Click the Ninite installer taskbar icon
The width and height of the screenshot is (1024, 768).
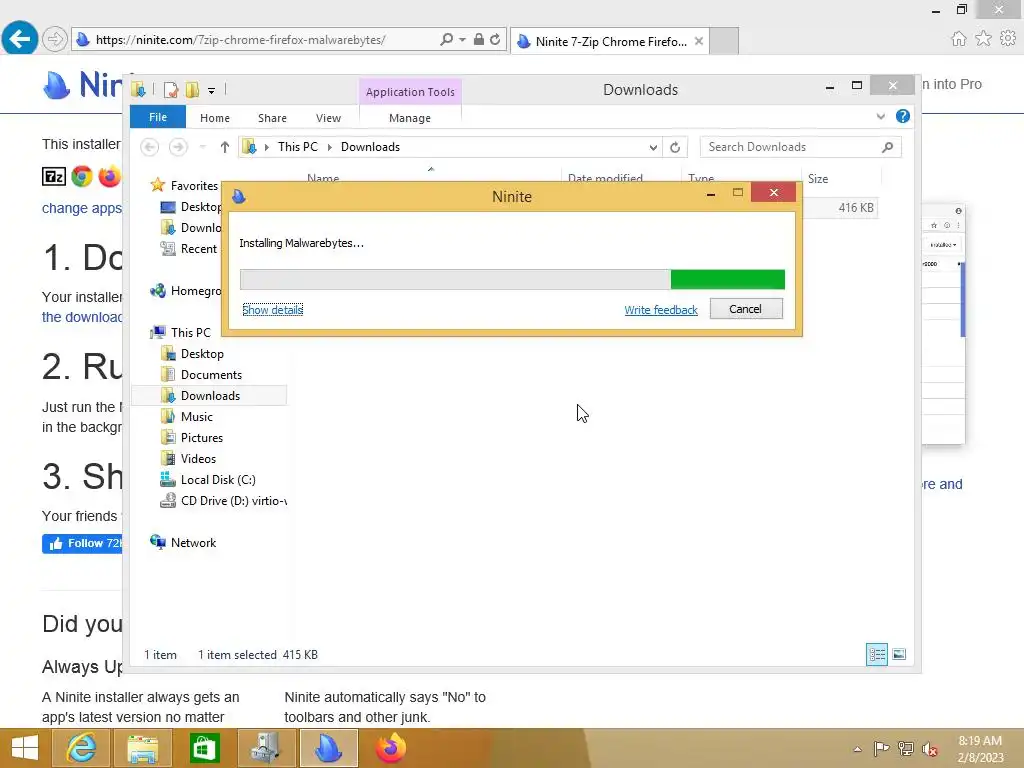tap(328, 748)
